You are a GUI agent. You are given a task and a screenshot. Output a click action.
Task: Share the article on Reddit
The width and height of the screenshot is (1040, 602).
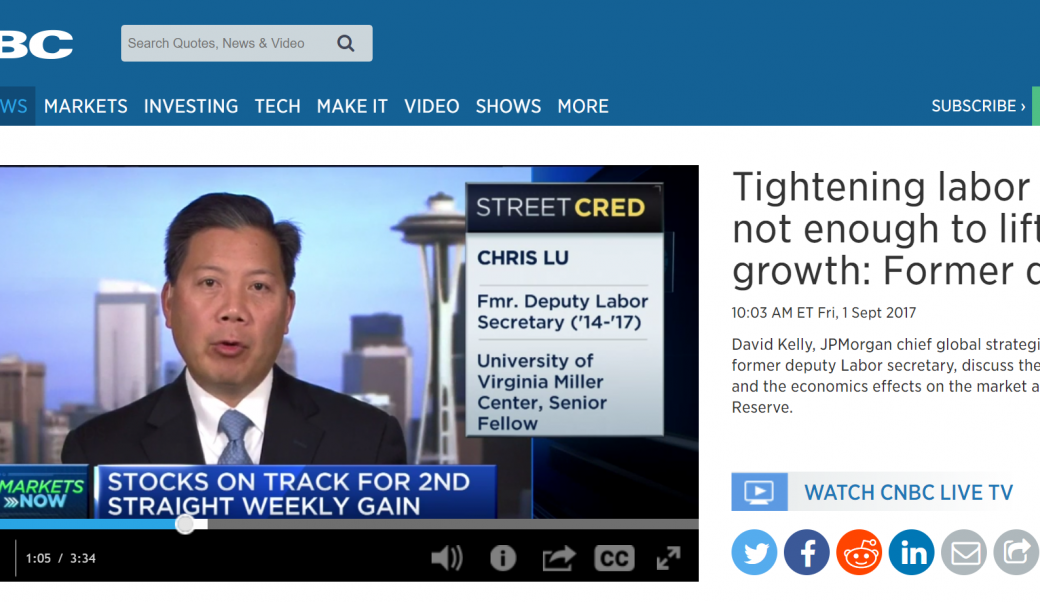click(x=859, y=552)
